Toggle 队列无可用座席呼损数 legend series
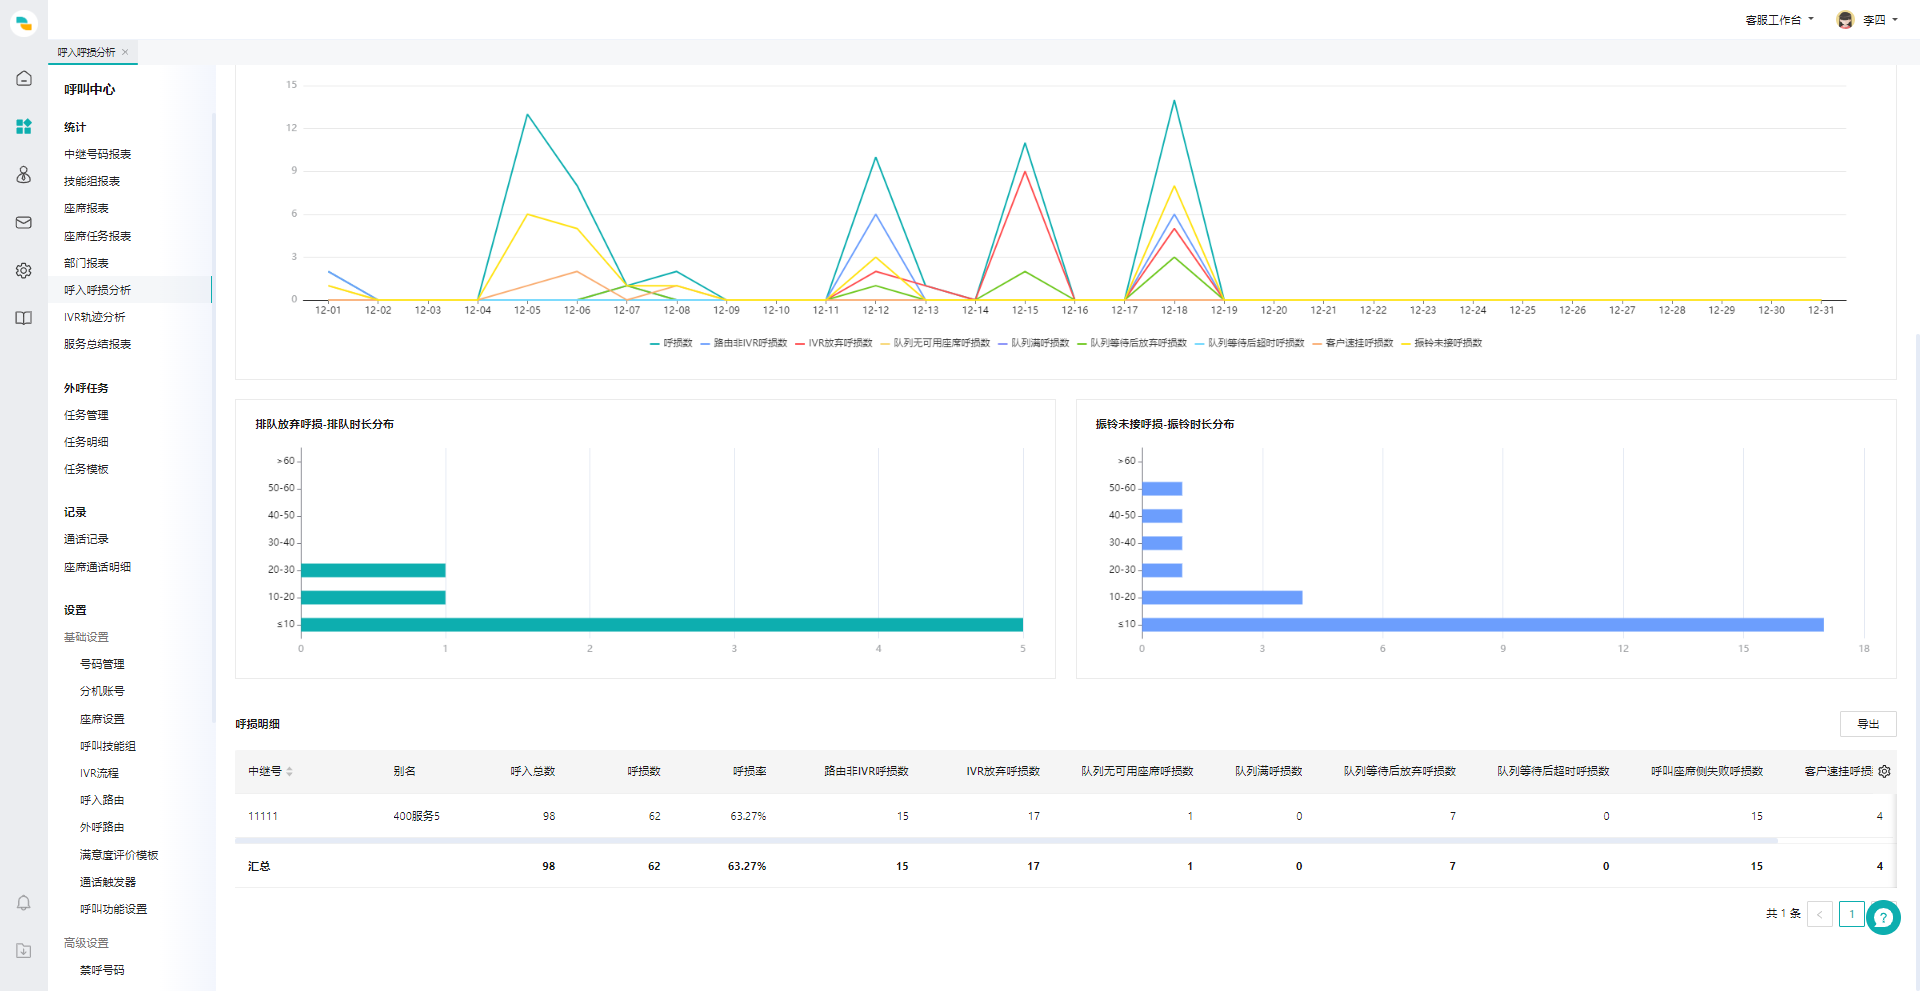 [935, 343]
